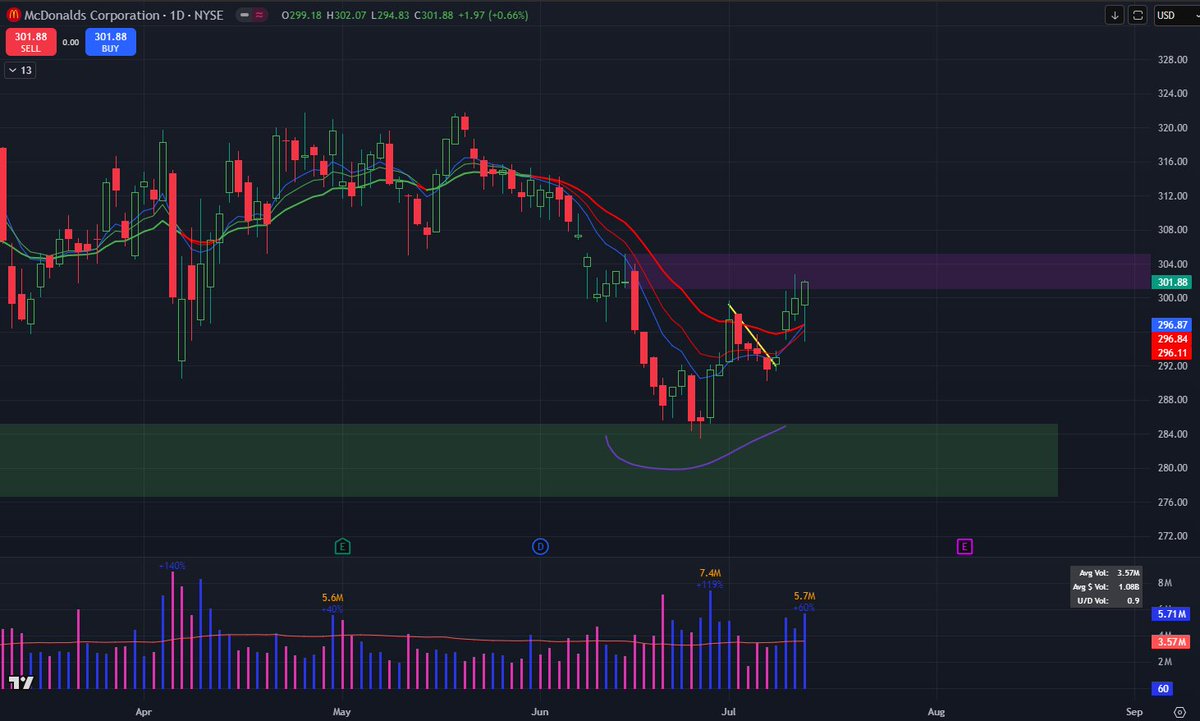The height and width of the screenshot is (721, 1200).
Task: Select the purple resistance zone rectangle
Action: click(x=890, y=271)
